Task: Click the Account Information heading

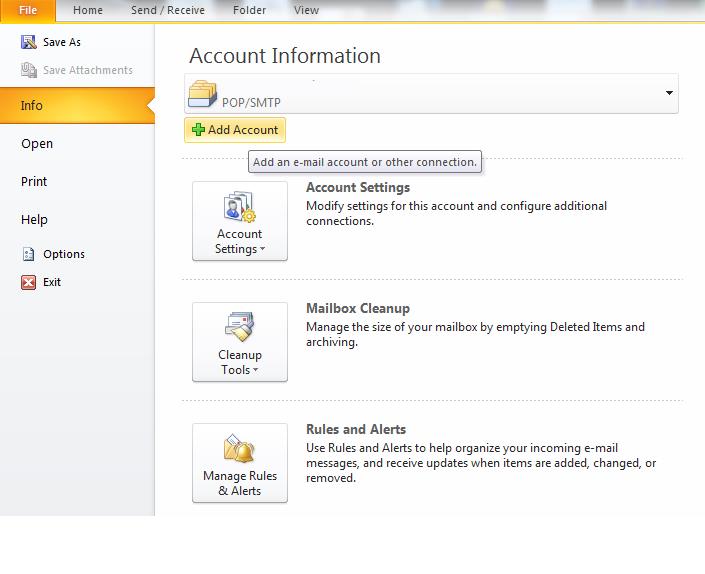Action: tap(285, 56)
